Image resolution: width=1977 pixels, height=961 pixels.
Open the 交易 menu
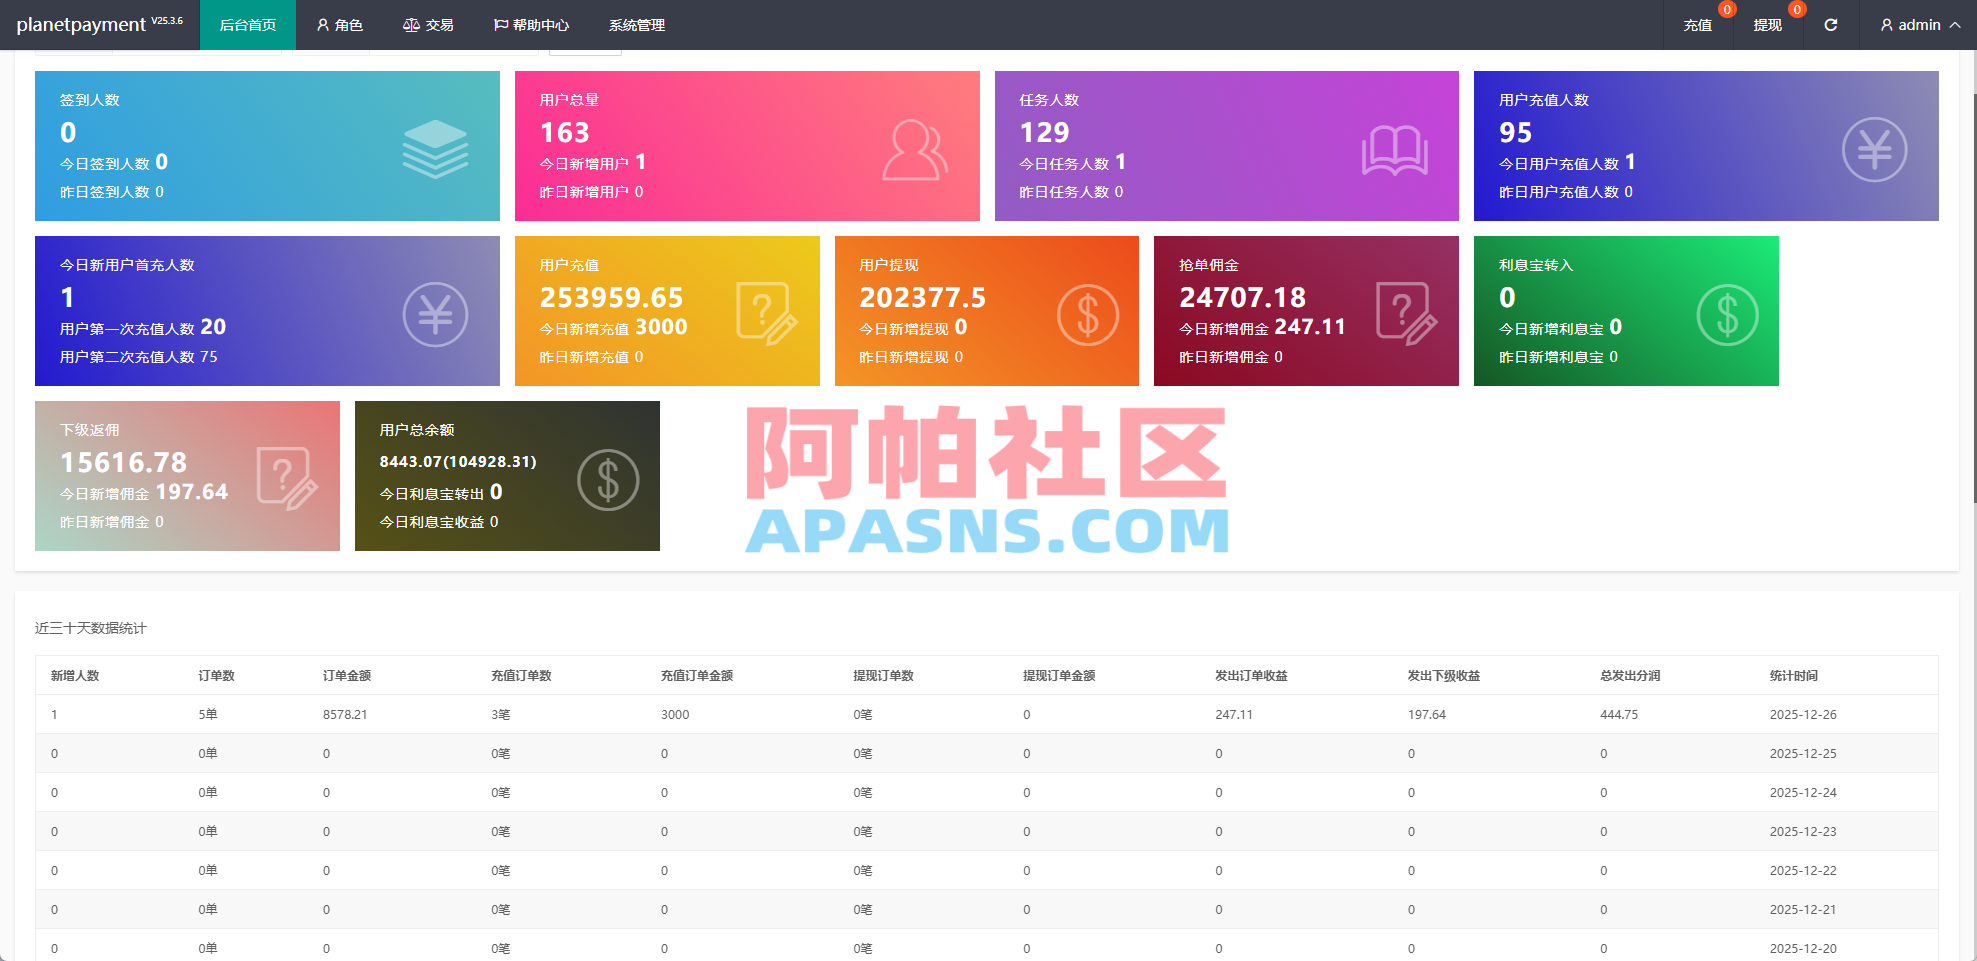(x=428, y=25)
